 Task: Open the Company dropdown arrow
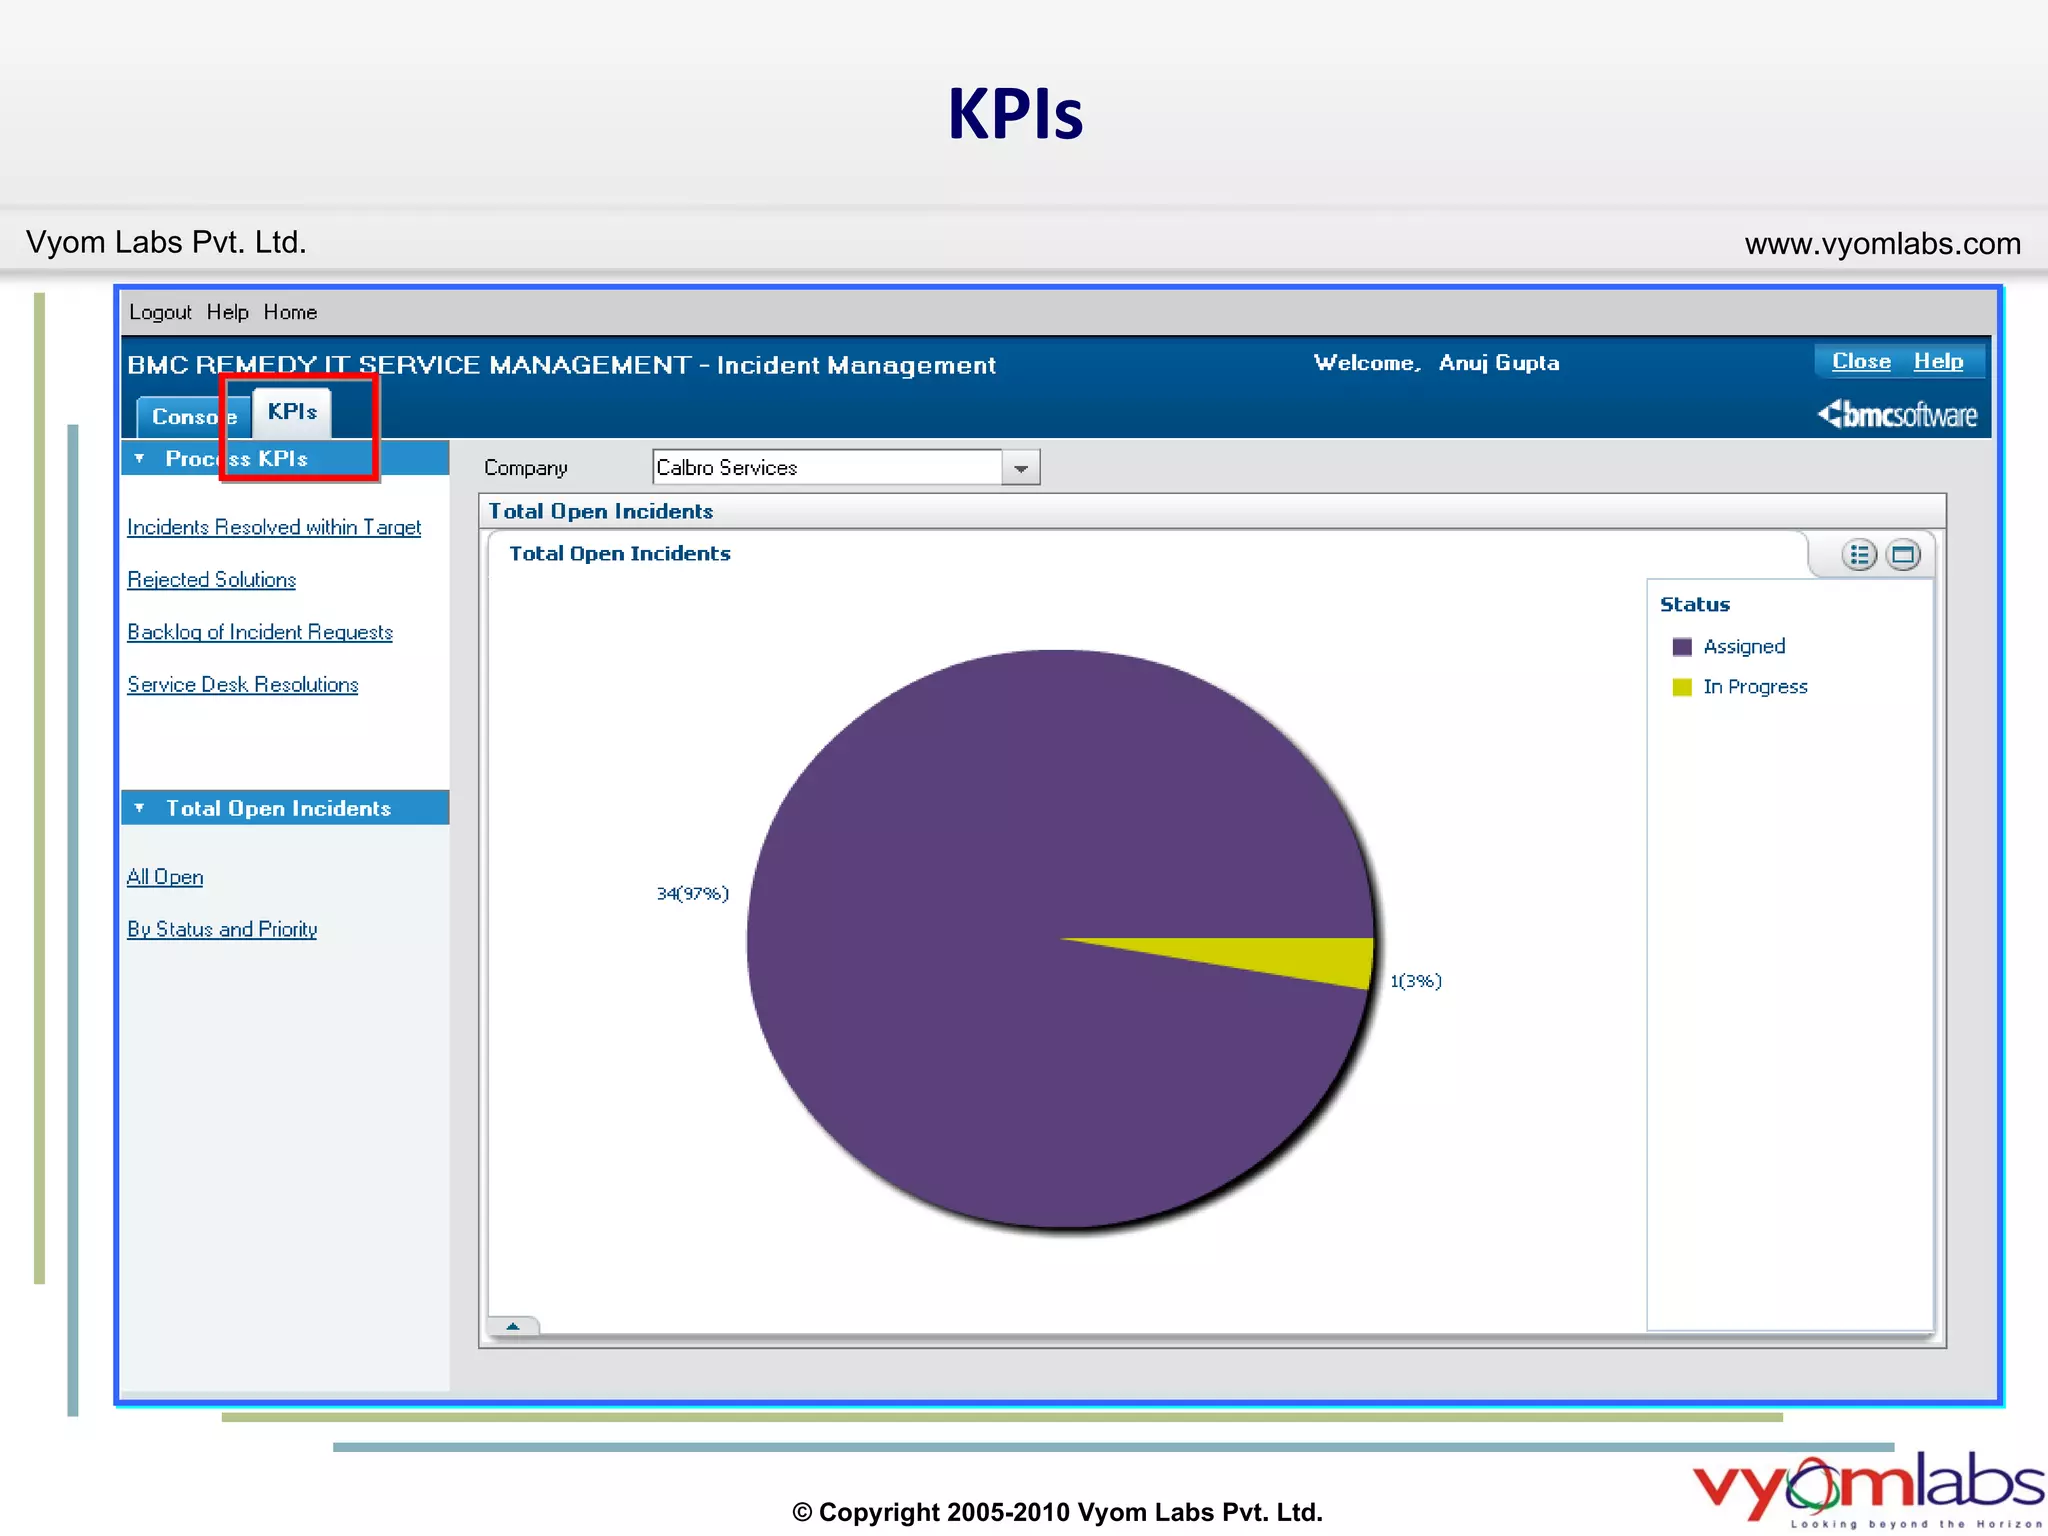point(1020,468)
